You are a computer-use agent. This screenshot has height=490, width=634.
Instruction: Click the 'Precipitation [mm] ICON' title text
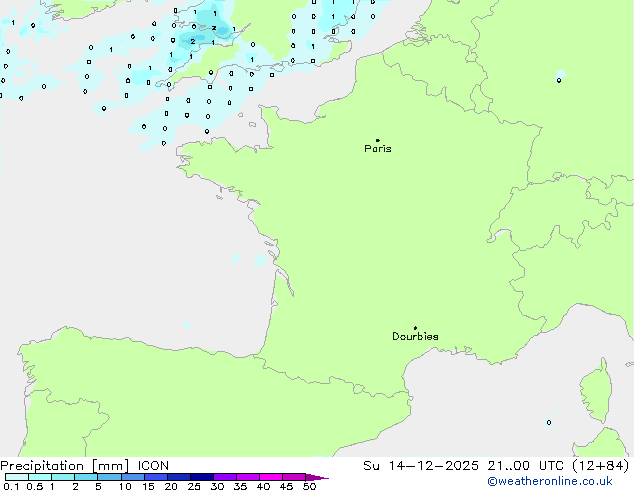tap(85, 466)
